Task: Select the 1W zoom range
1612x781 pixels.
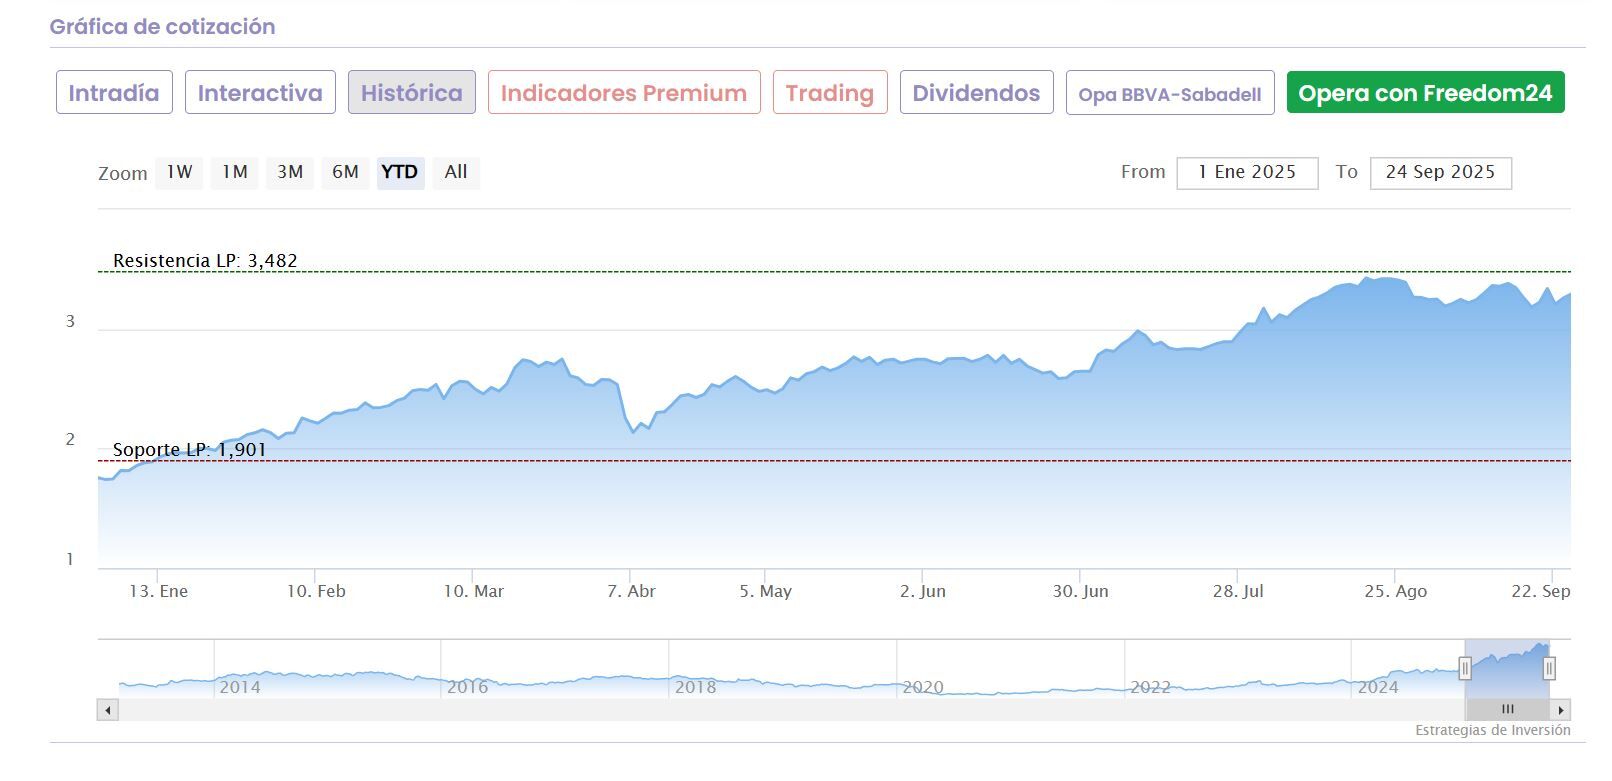Action: 179,172
